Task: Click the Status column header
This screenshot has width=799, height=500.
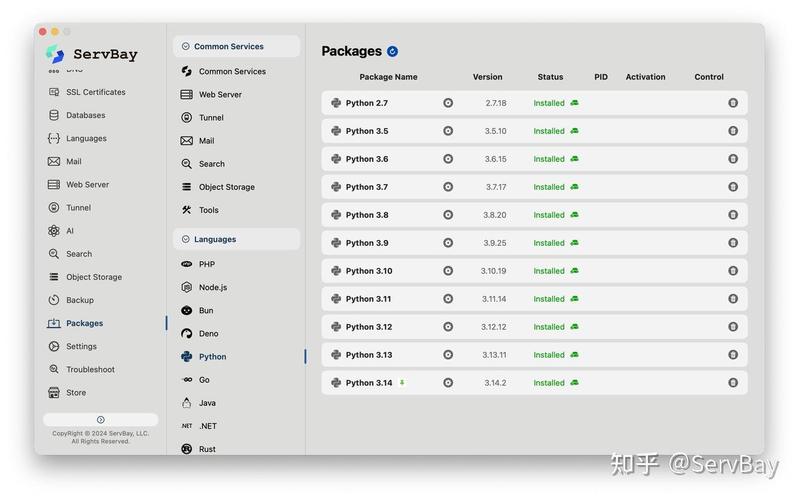Action: 550,77
